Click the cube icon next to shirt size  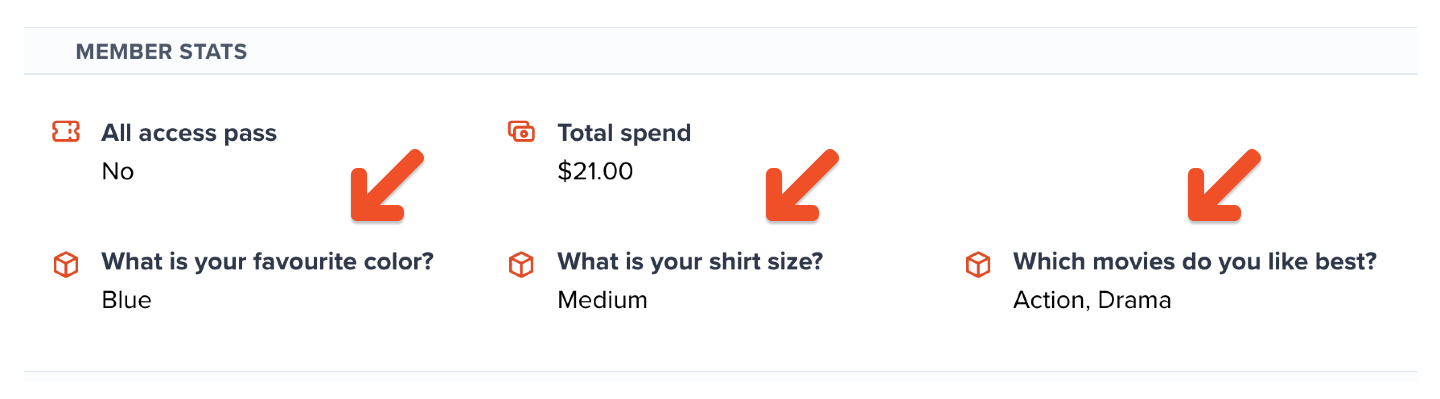521,265
